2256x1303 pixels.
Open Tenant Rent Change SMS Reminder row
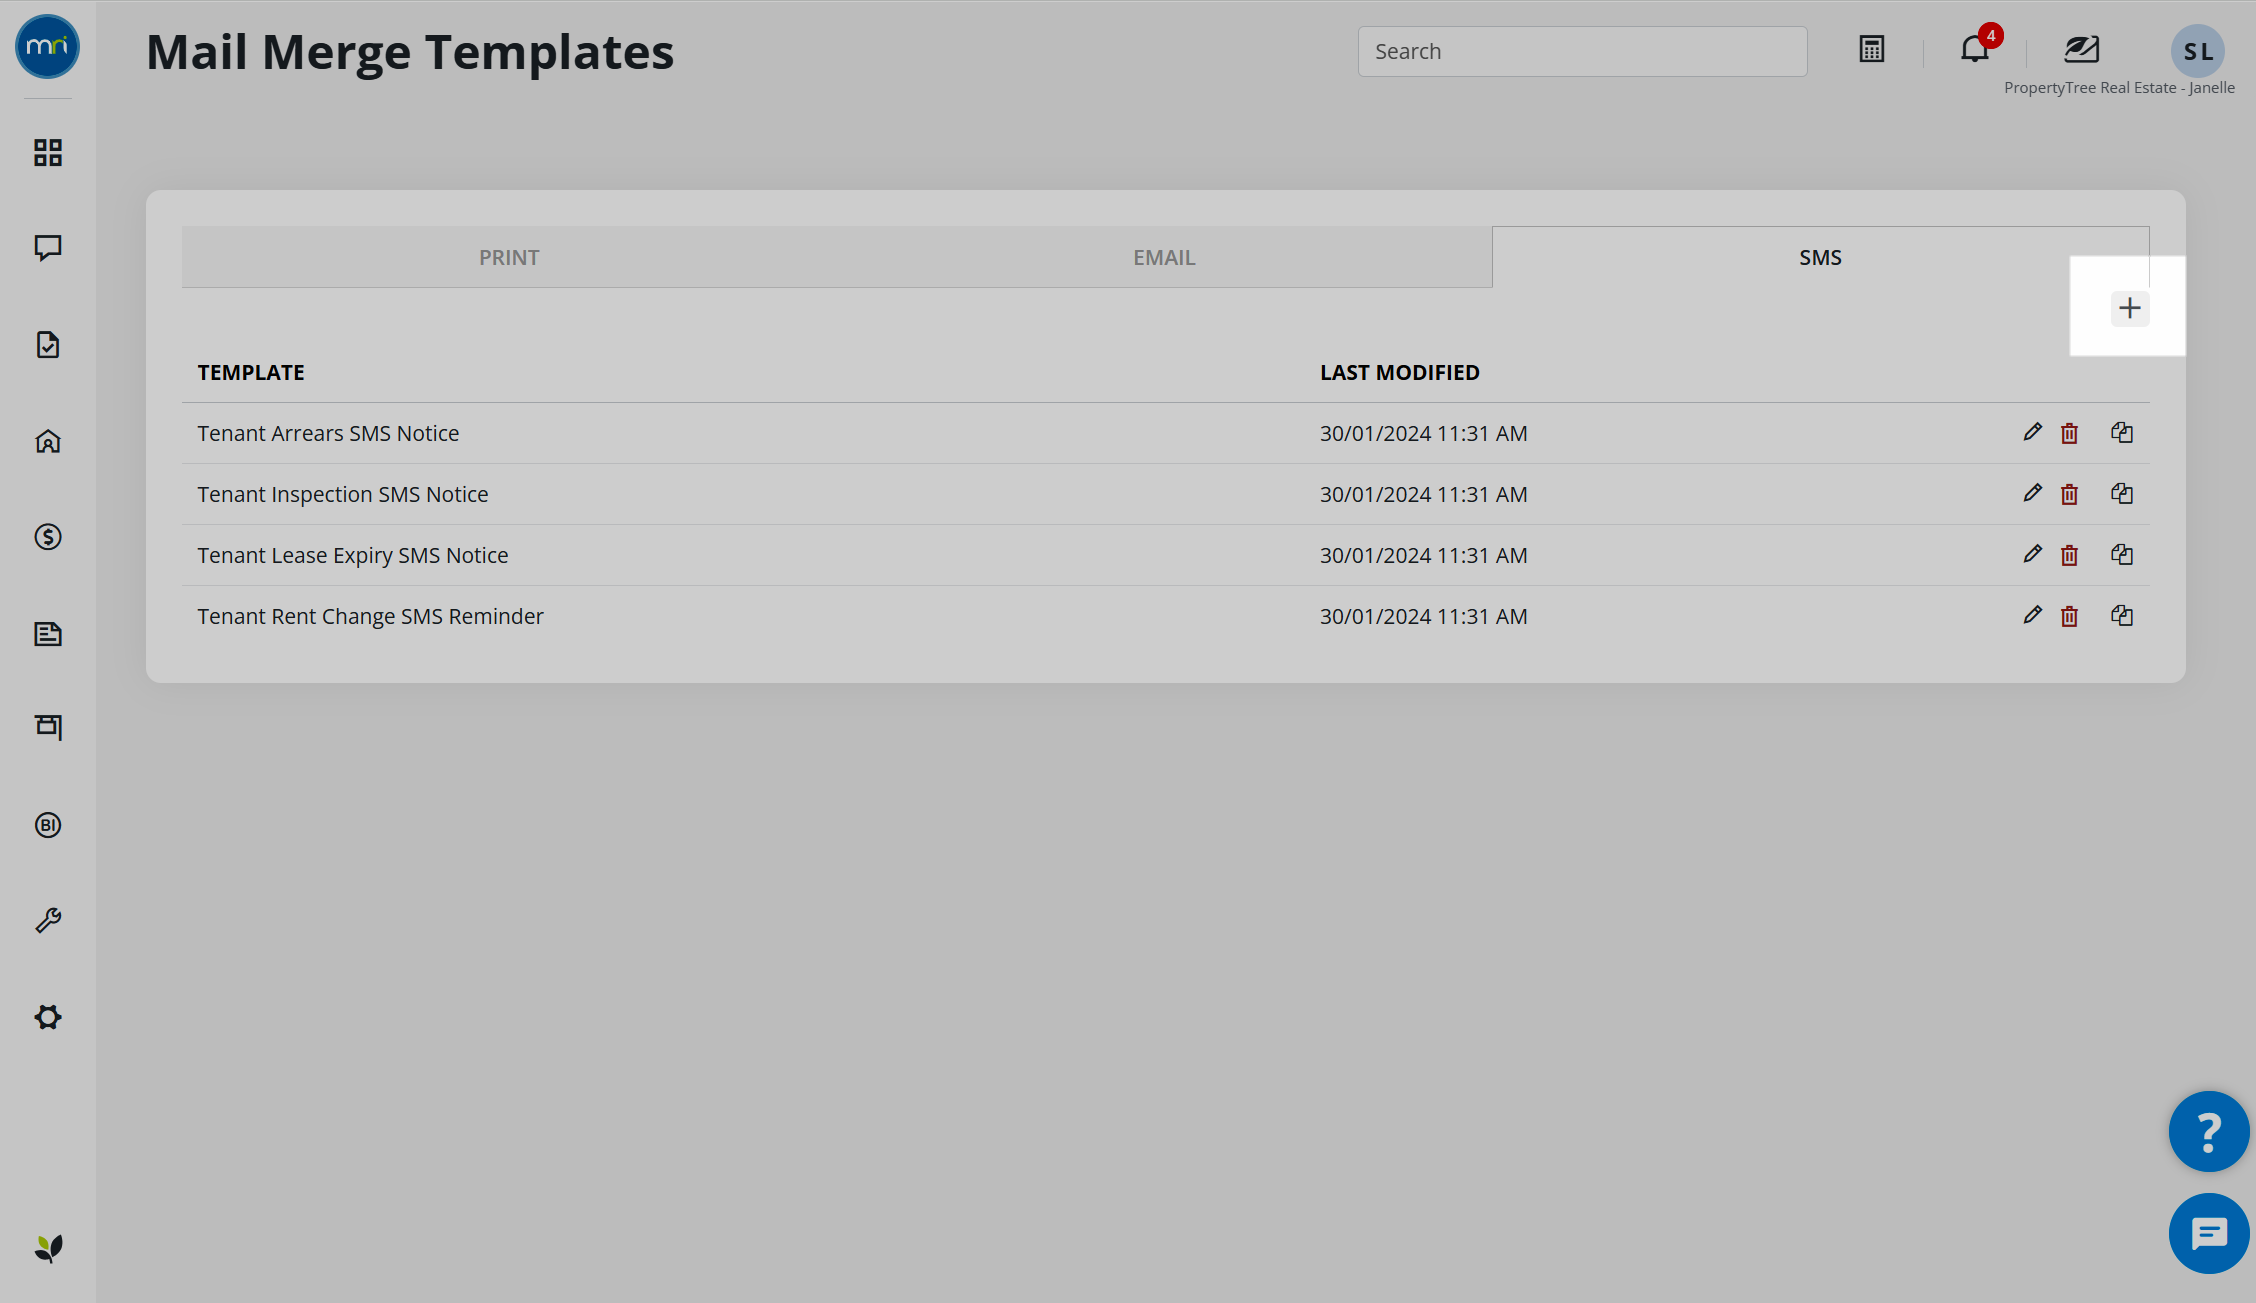click(1165, 616)
